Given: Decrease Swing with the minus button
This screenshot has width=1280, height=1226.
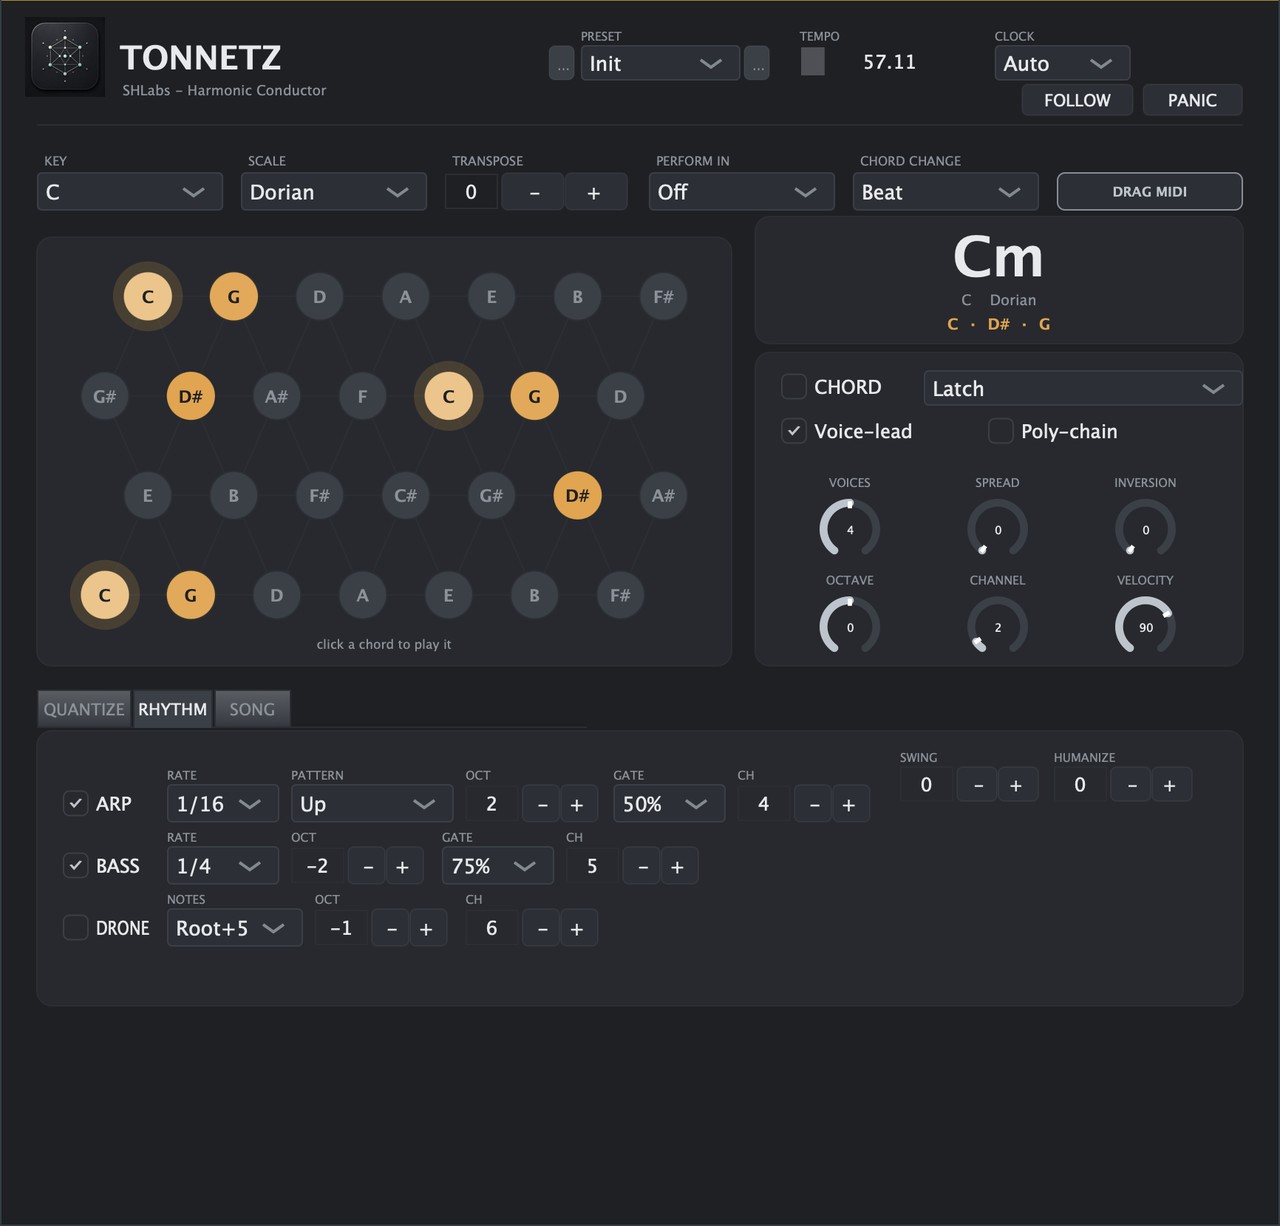Looking at the screenshot, I should 978,785.
